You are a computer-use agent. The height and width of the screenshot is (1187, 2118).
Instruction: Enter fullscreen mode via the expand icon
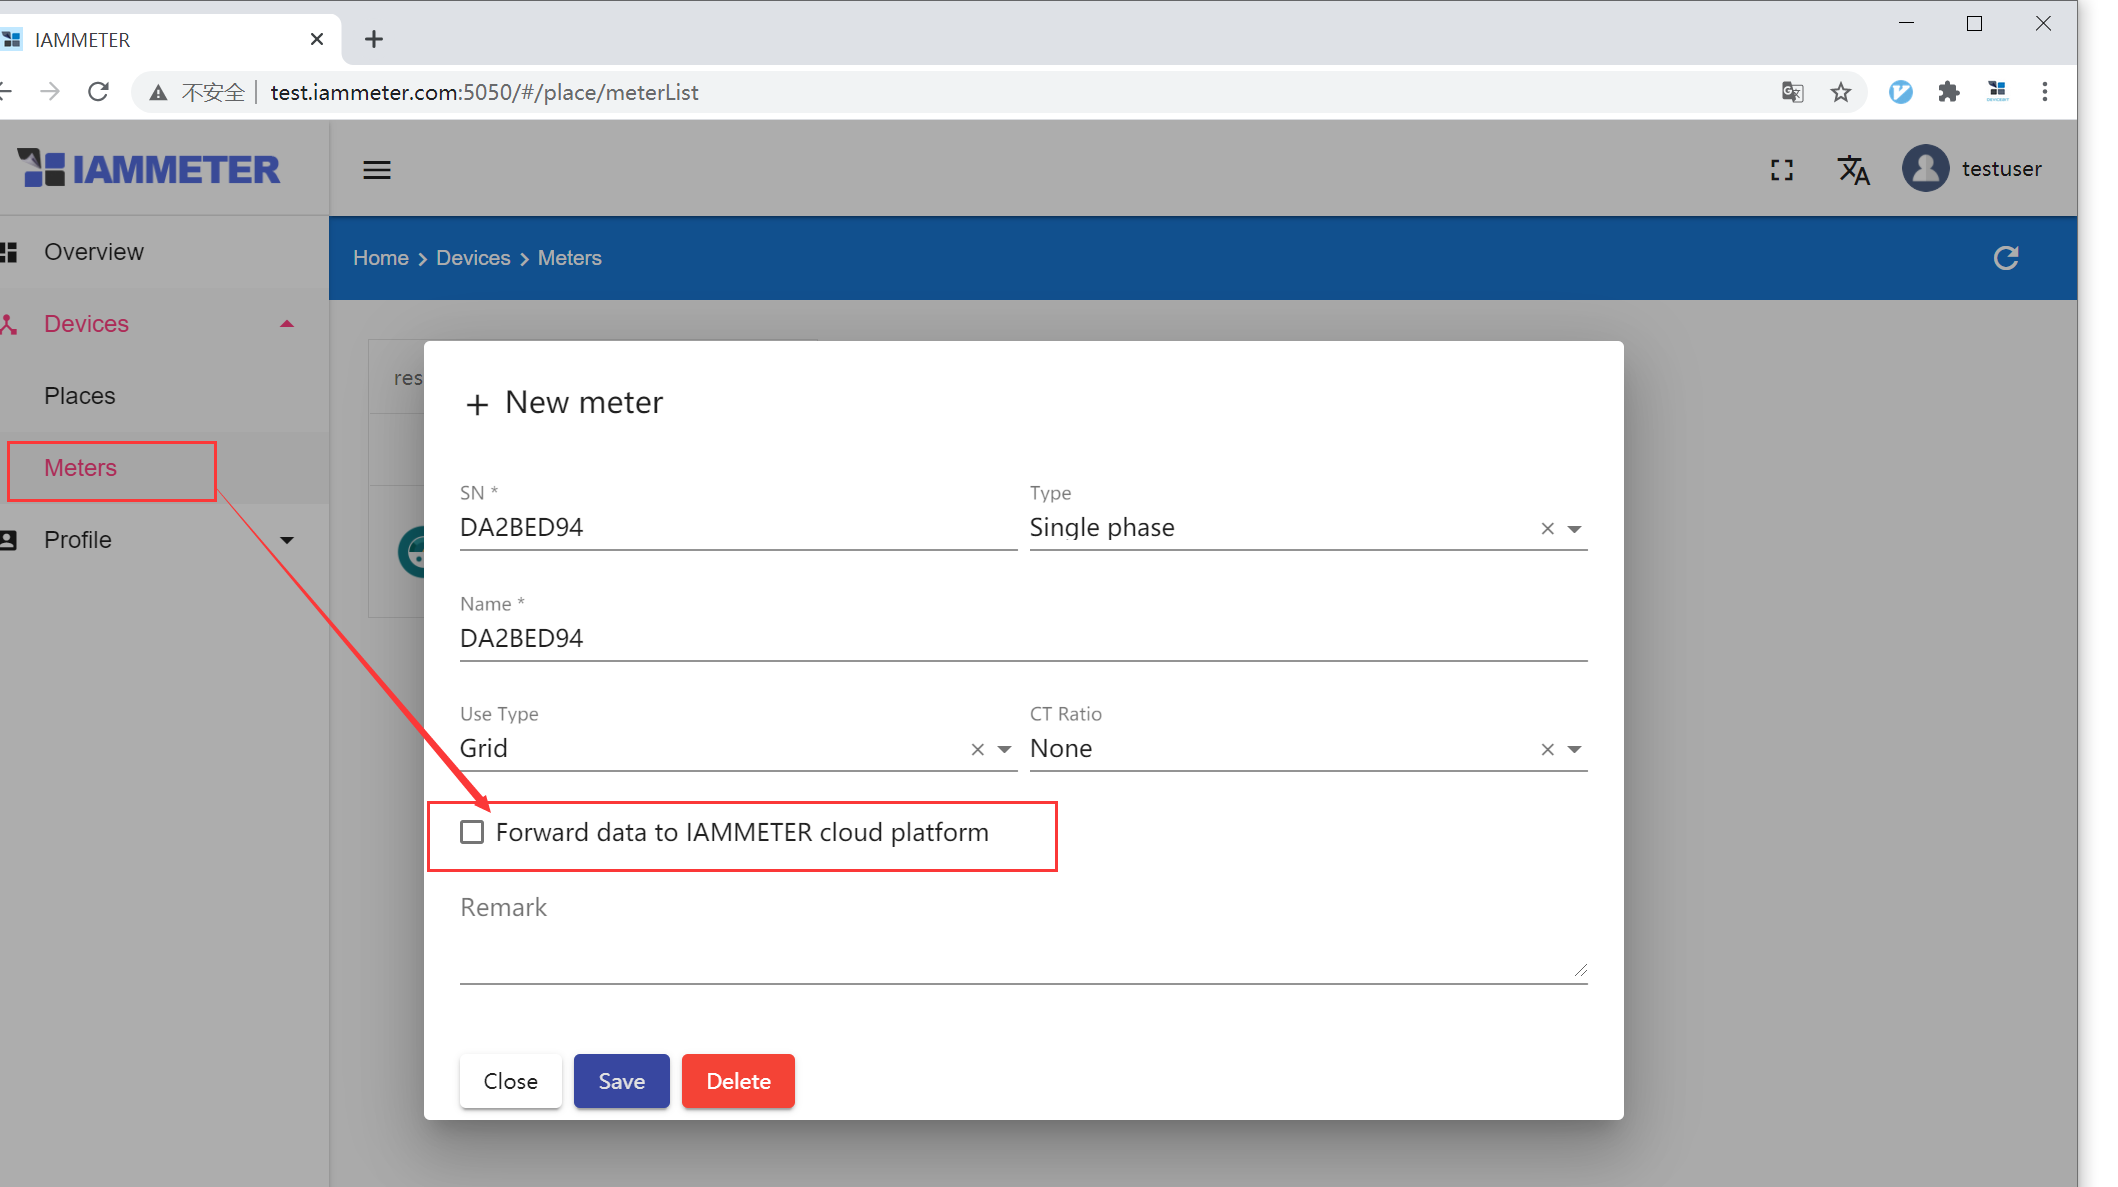[x=1781, y=169]
